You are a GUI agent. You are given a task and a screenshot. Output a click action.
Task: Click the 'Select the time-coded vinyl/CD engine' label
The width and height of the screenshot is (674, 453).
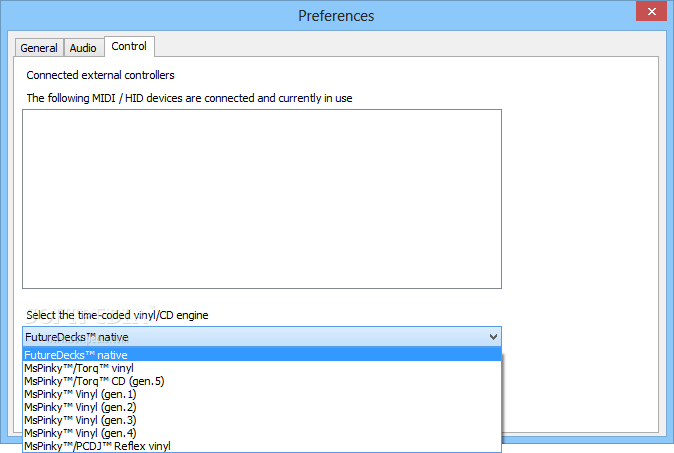click(x=117, y=315)
